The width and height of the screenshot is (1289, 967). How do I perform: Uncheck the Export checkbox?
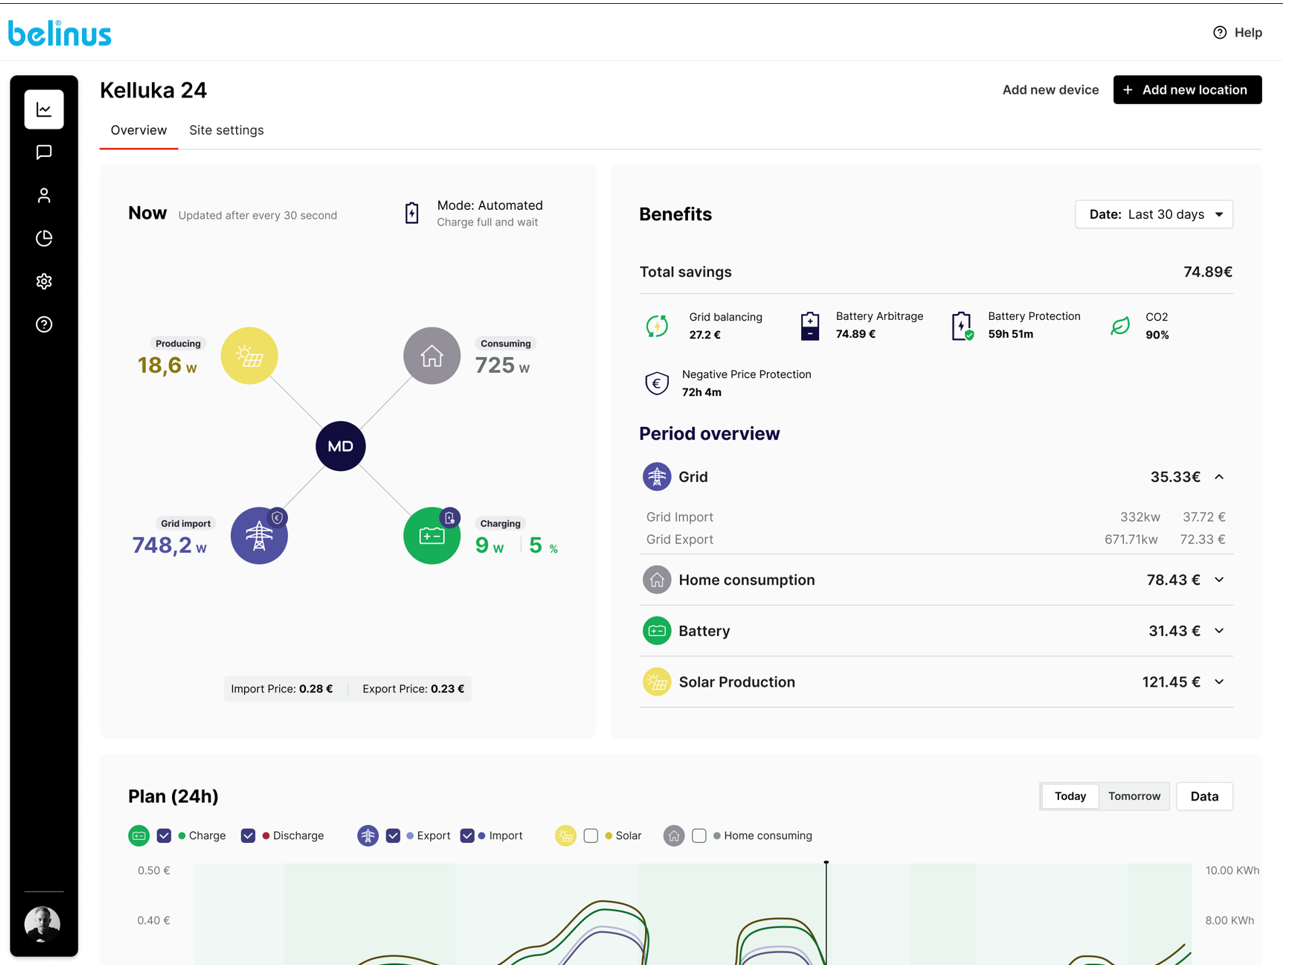tap(393, 836)
